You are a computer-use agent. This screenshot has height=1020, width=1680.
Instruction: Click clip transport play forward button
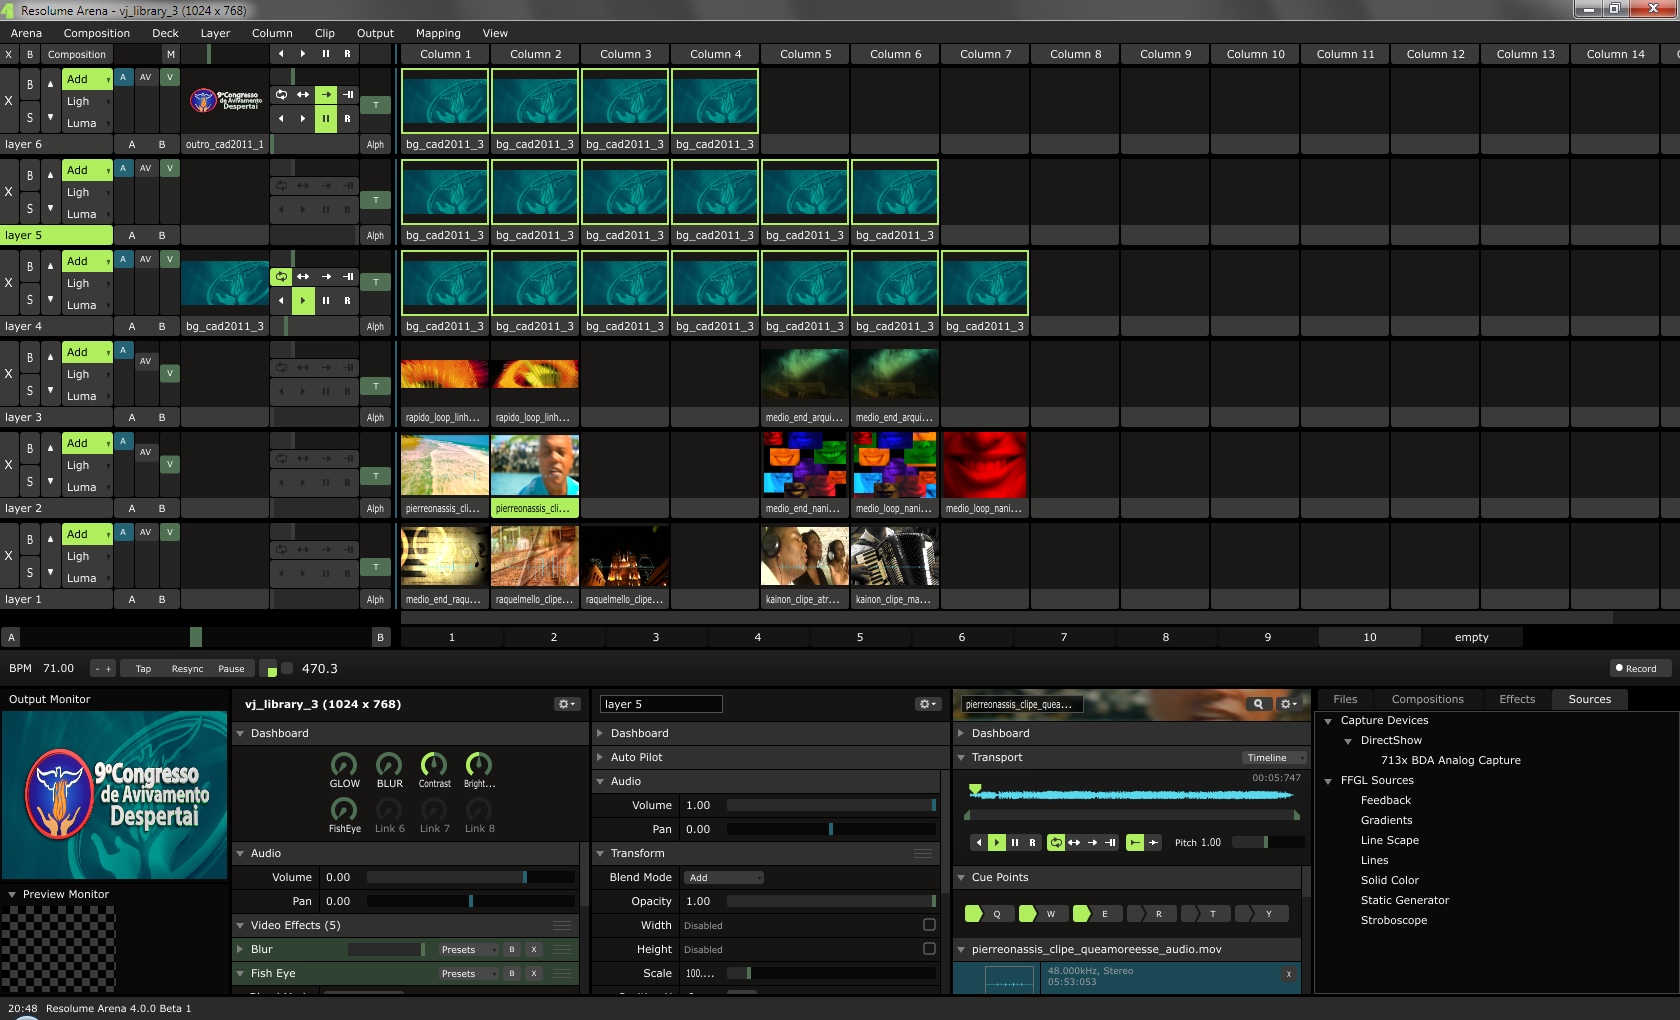tap(997, 843)
